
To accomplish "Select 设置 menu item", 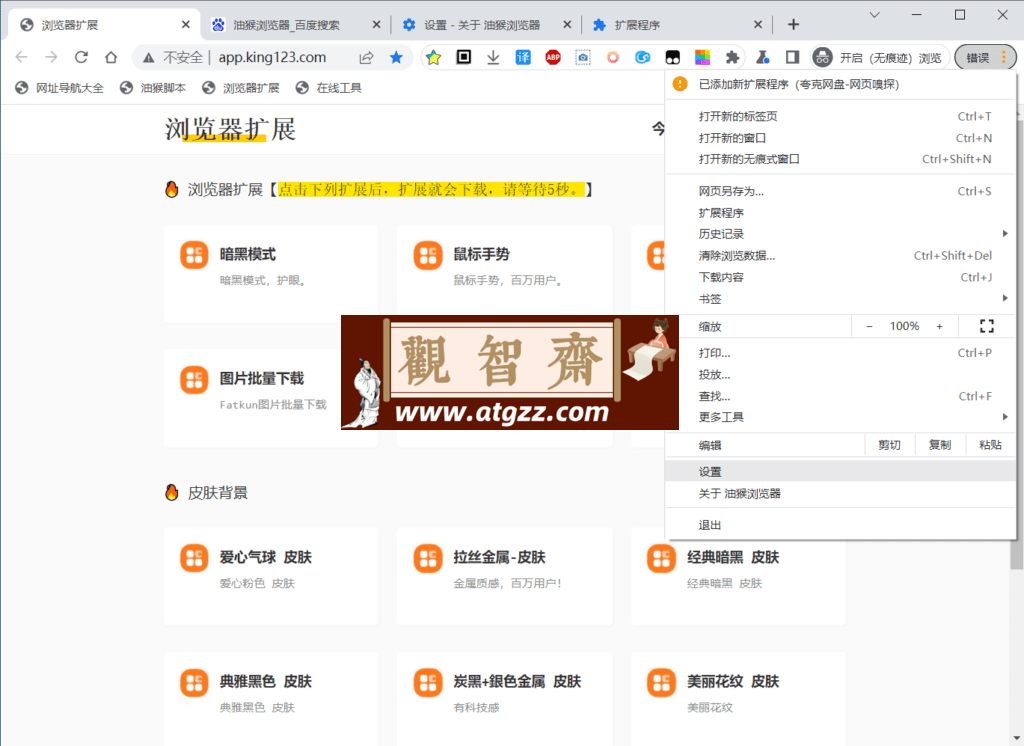I will 840,472.
